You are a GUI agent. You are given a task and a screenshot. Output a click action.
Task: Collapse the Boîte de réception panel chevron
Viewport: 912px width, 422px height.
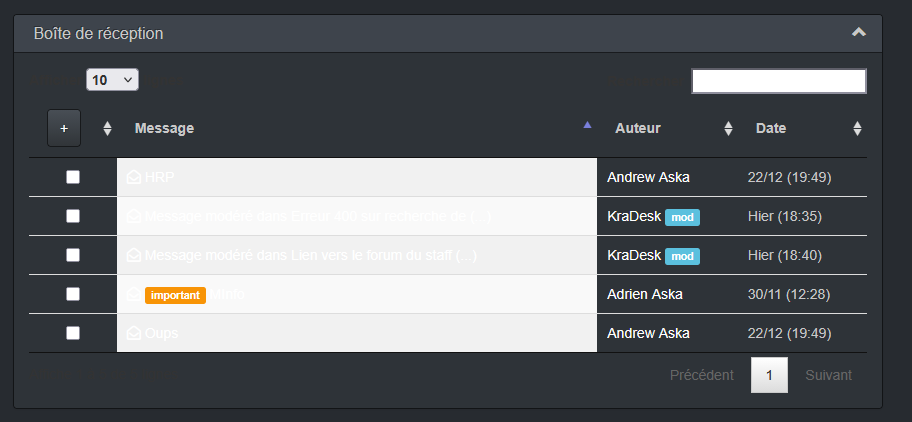tap(858, 33)
